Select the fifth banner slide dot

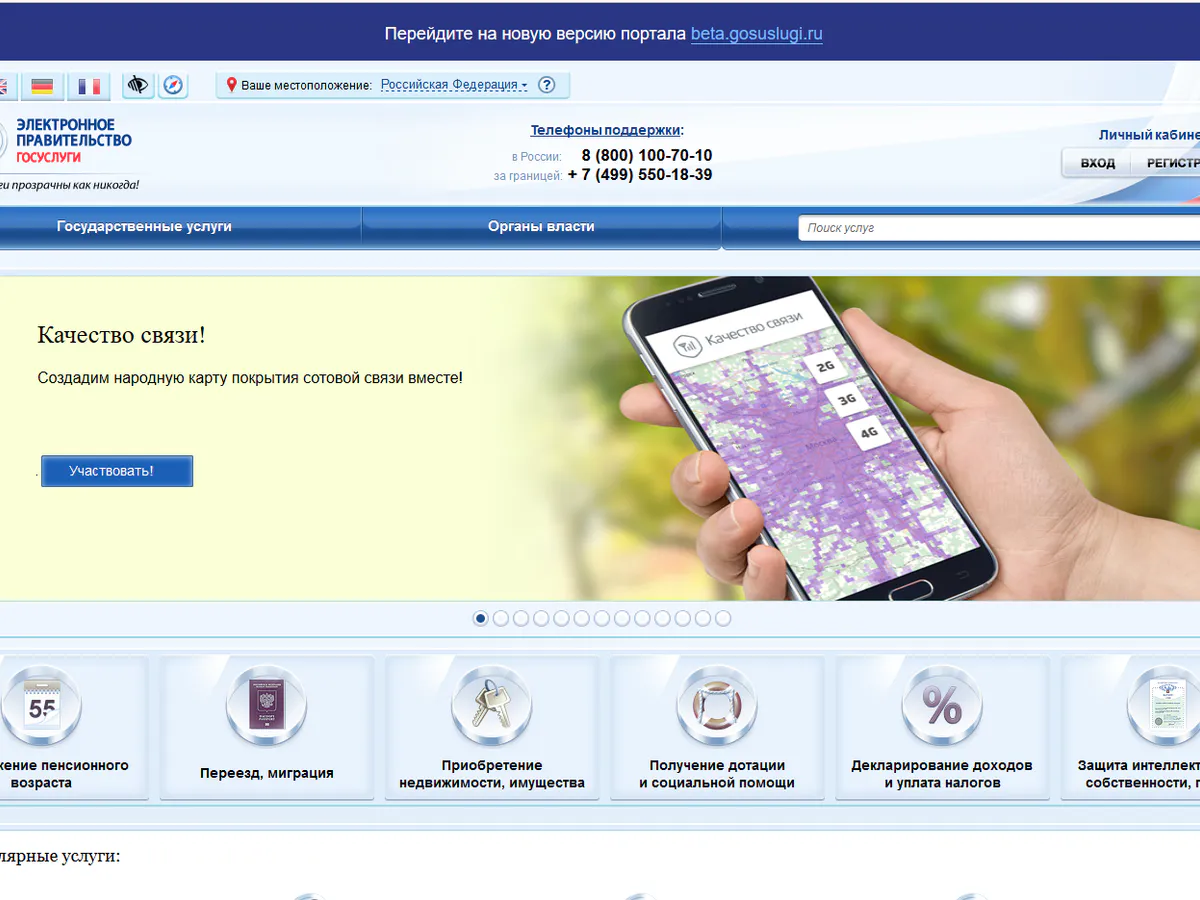coord(561,618)
